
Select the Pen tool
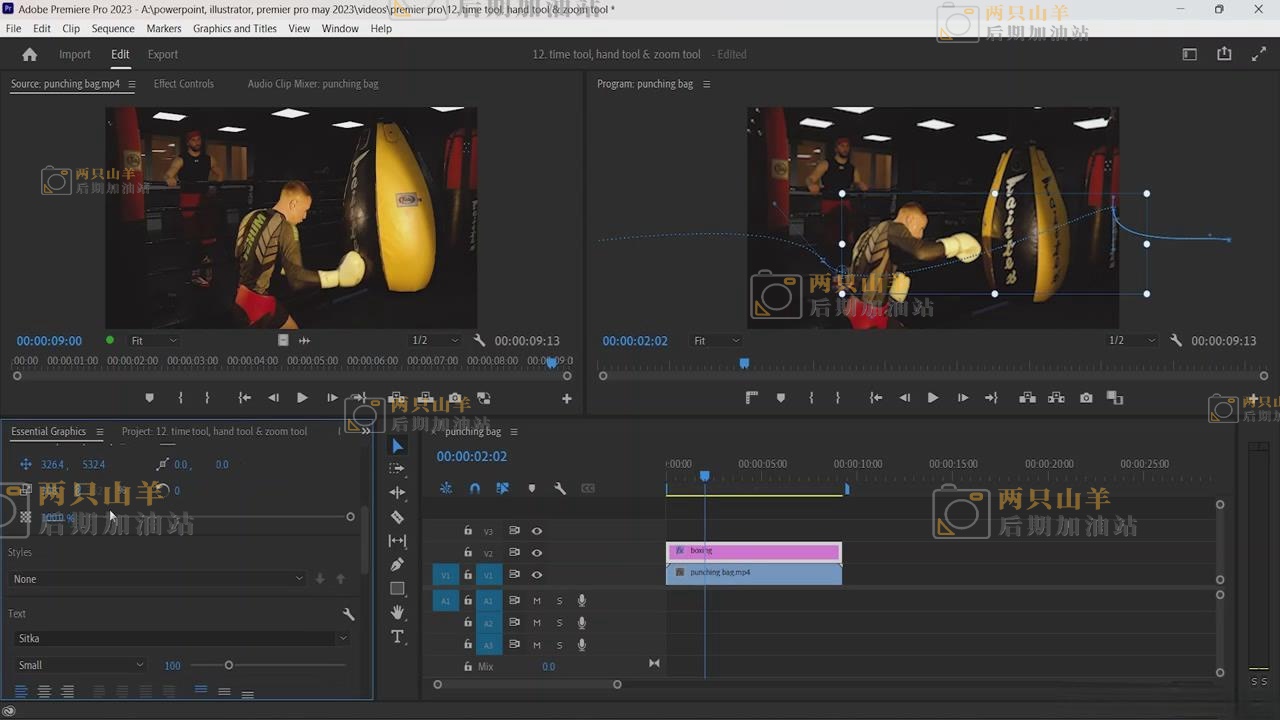(397, 565)
